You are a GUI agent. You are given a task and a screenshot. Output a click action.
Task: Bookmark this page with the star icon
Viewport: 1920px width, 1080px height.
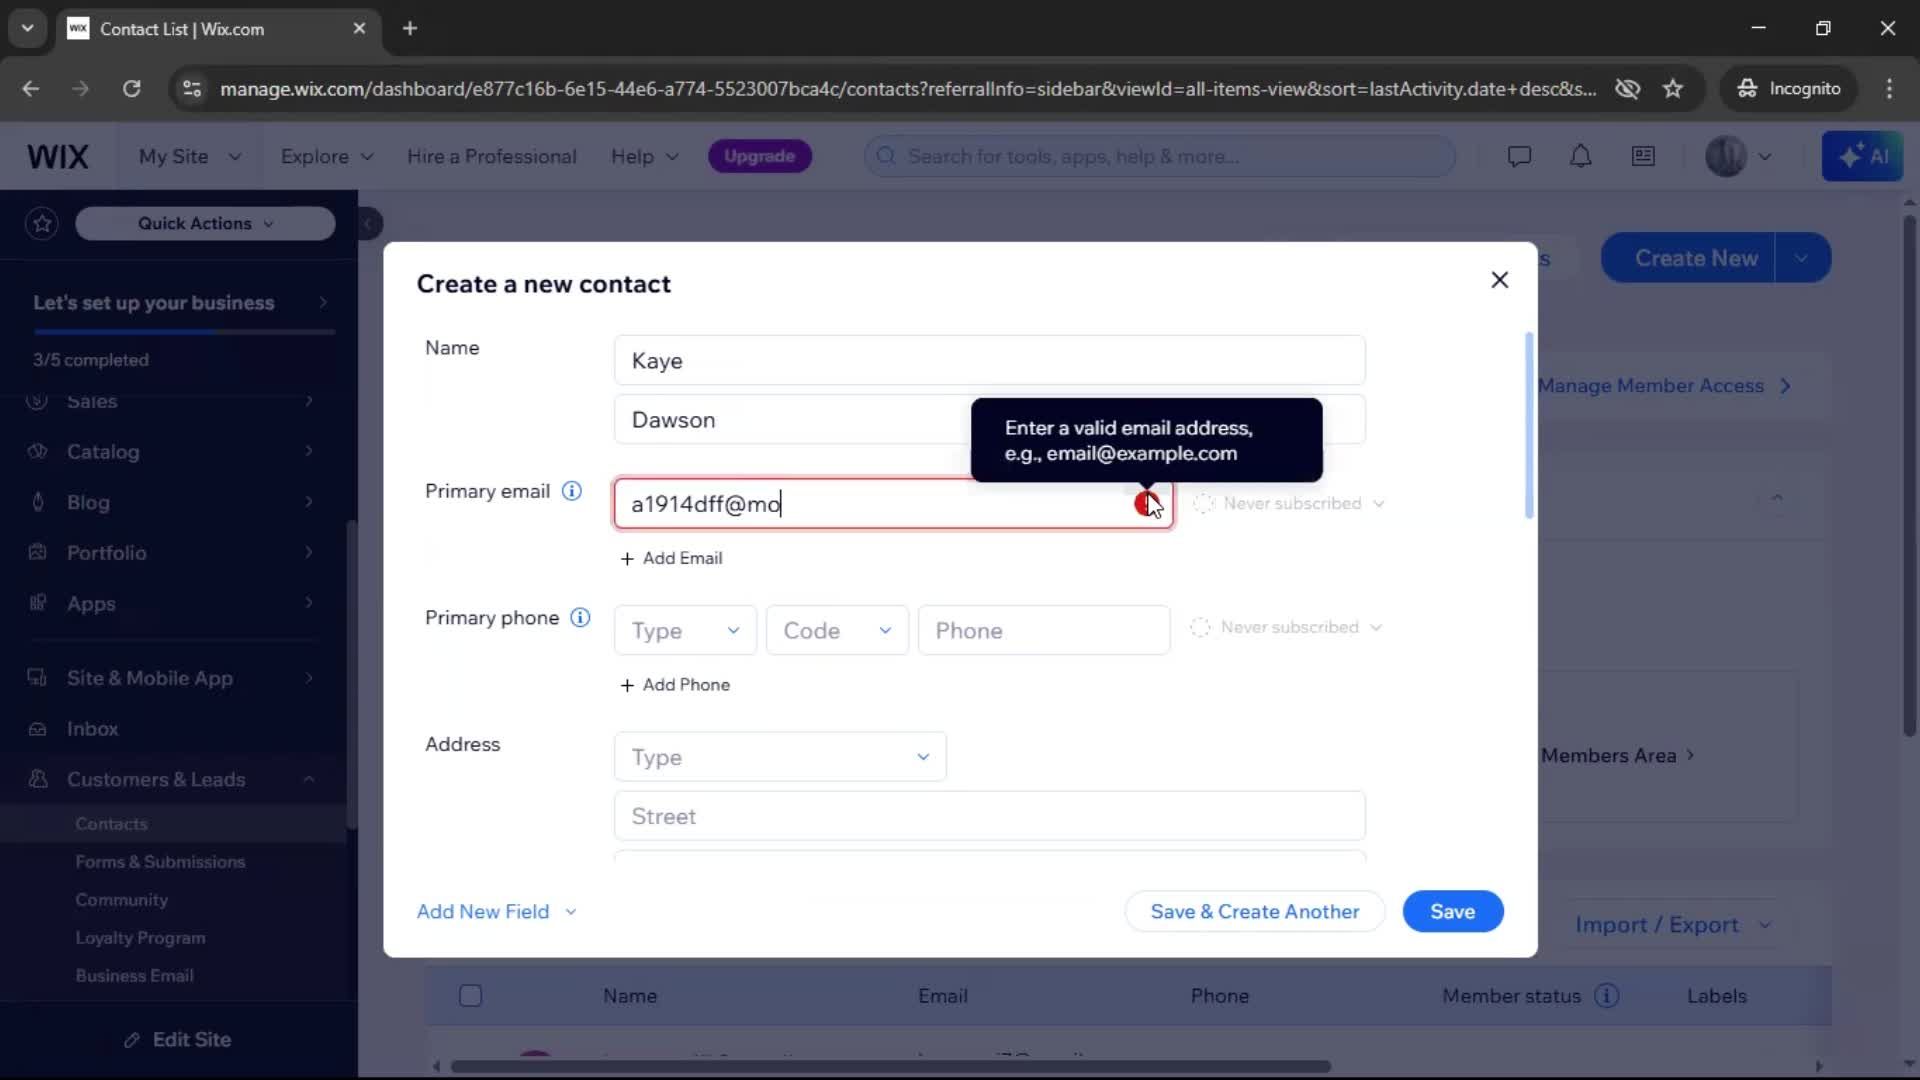pos(1673,89)
